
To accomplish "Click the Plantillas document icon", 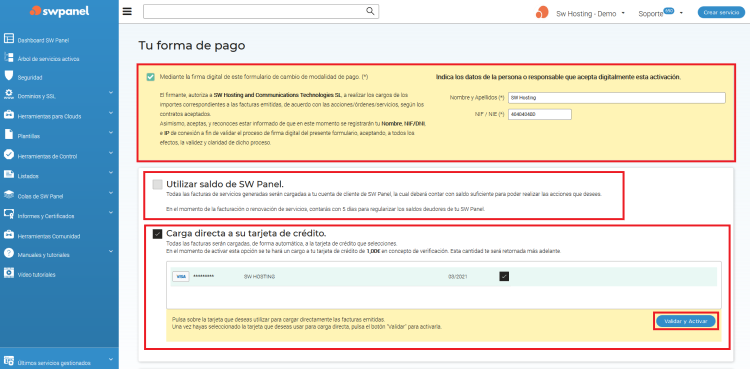I will pyautogui.click(x=9, y=134).
